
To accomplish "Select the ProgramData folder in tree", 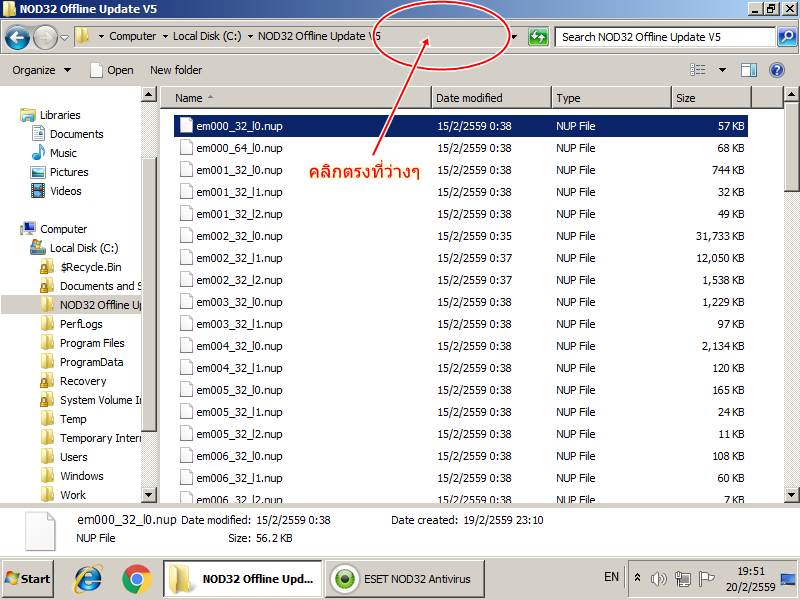I will [91, 362].
